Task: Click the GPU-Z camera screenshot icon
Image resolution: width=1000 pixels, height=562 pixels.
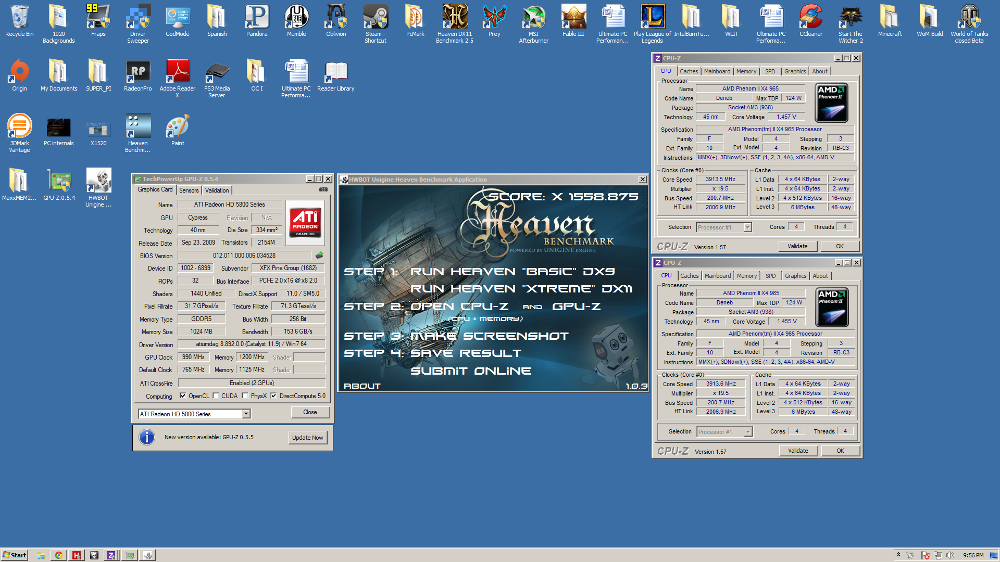Action: click(323, 189)
